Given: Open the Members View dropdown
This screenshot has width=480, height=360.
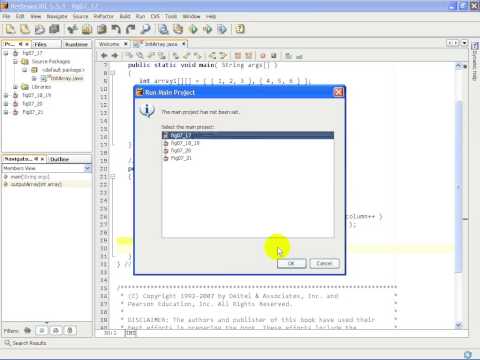Looking at the screenshot, I should (87, 168).
